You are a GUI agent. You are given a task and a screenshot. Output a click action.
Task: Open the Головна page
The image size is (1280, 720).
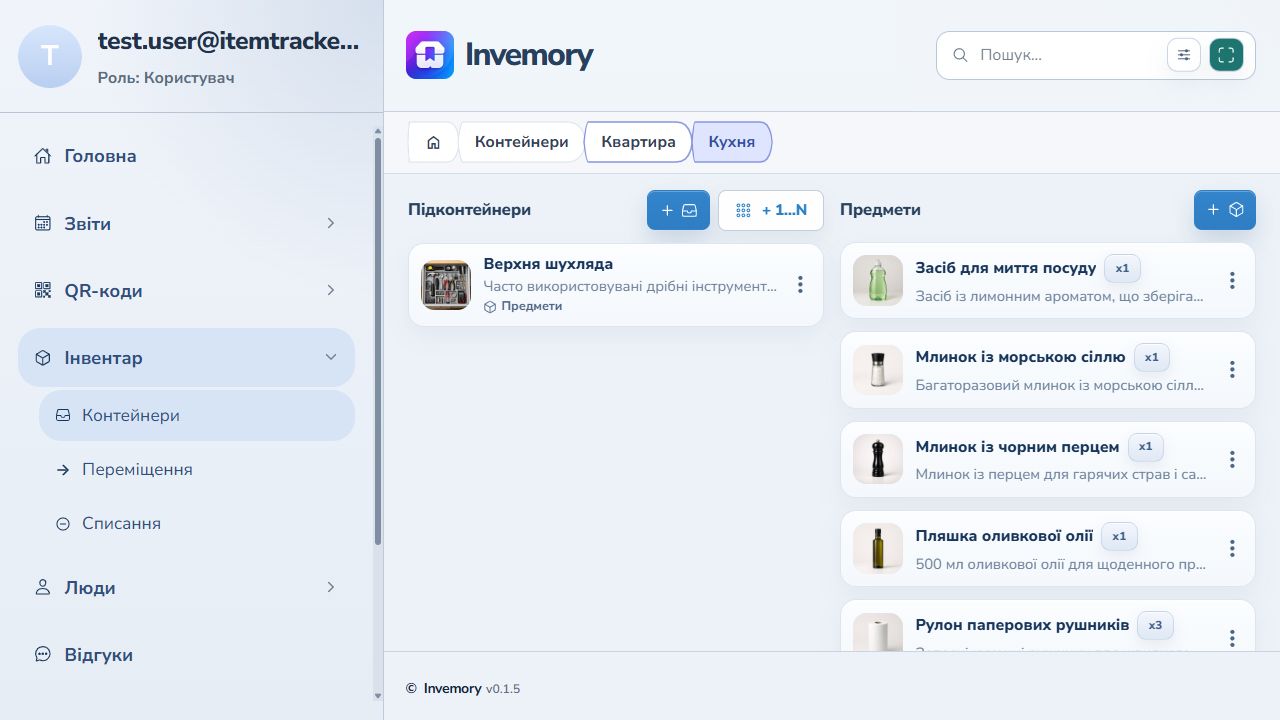pos(186,156)
